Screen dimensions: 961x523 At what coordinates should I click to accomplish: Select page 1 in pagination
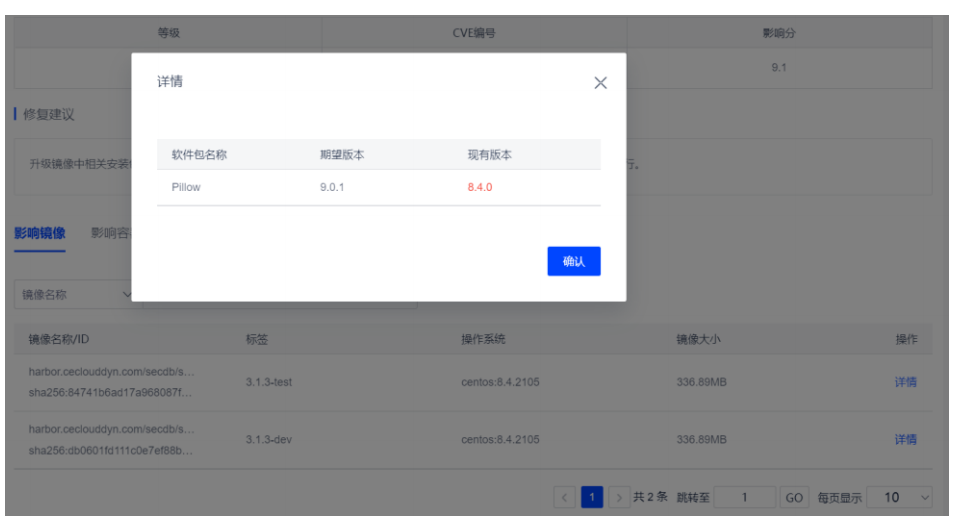click(591, 497)
